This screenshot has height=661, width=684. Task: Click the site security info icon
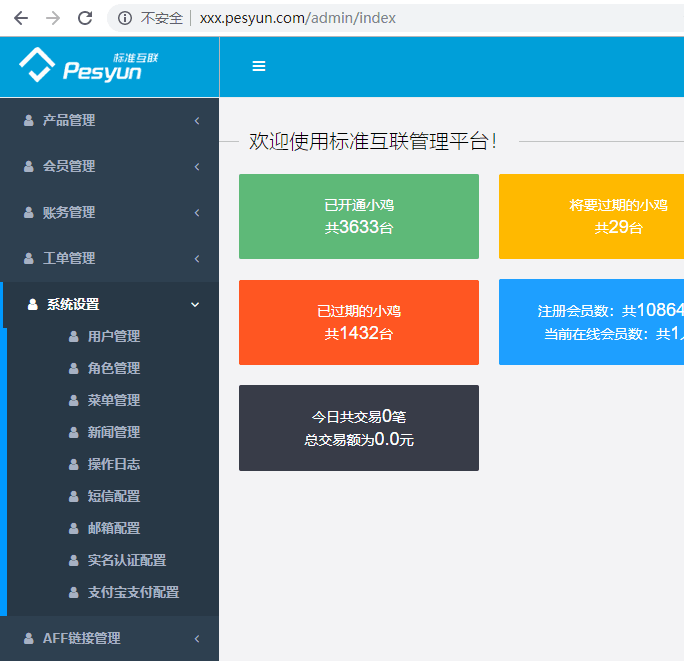click(x=125, y=18)
